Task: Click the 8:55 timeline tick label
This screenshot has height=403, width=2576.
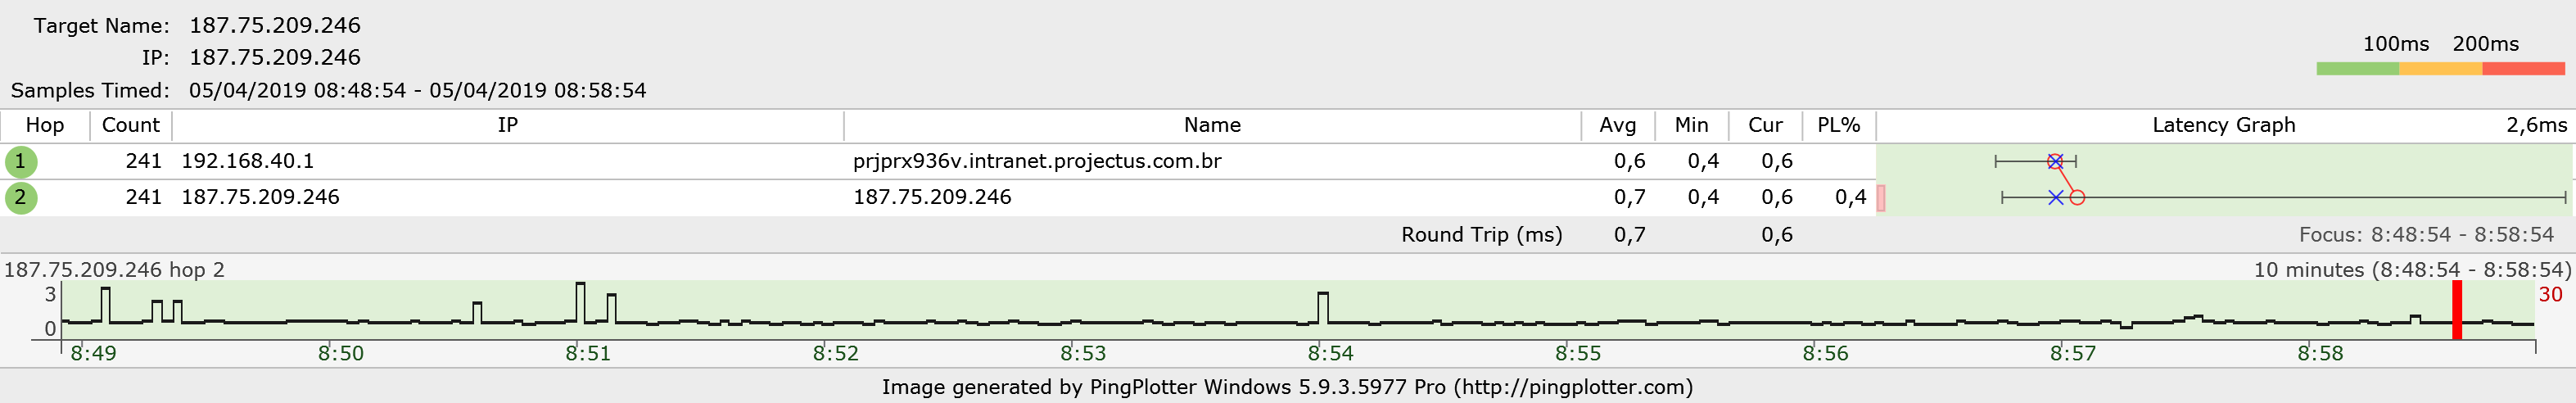Action: point(1578,353)
